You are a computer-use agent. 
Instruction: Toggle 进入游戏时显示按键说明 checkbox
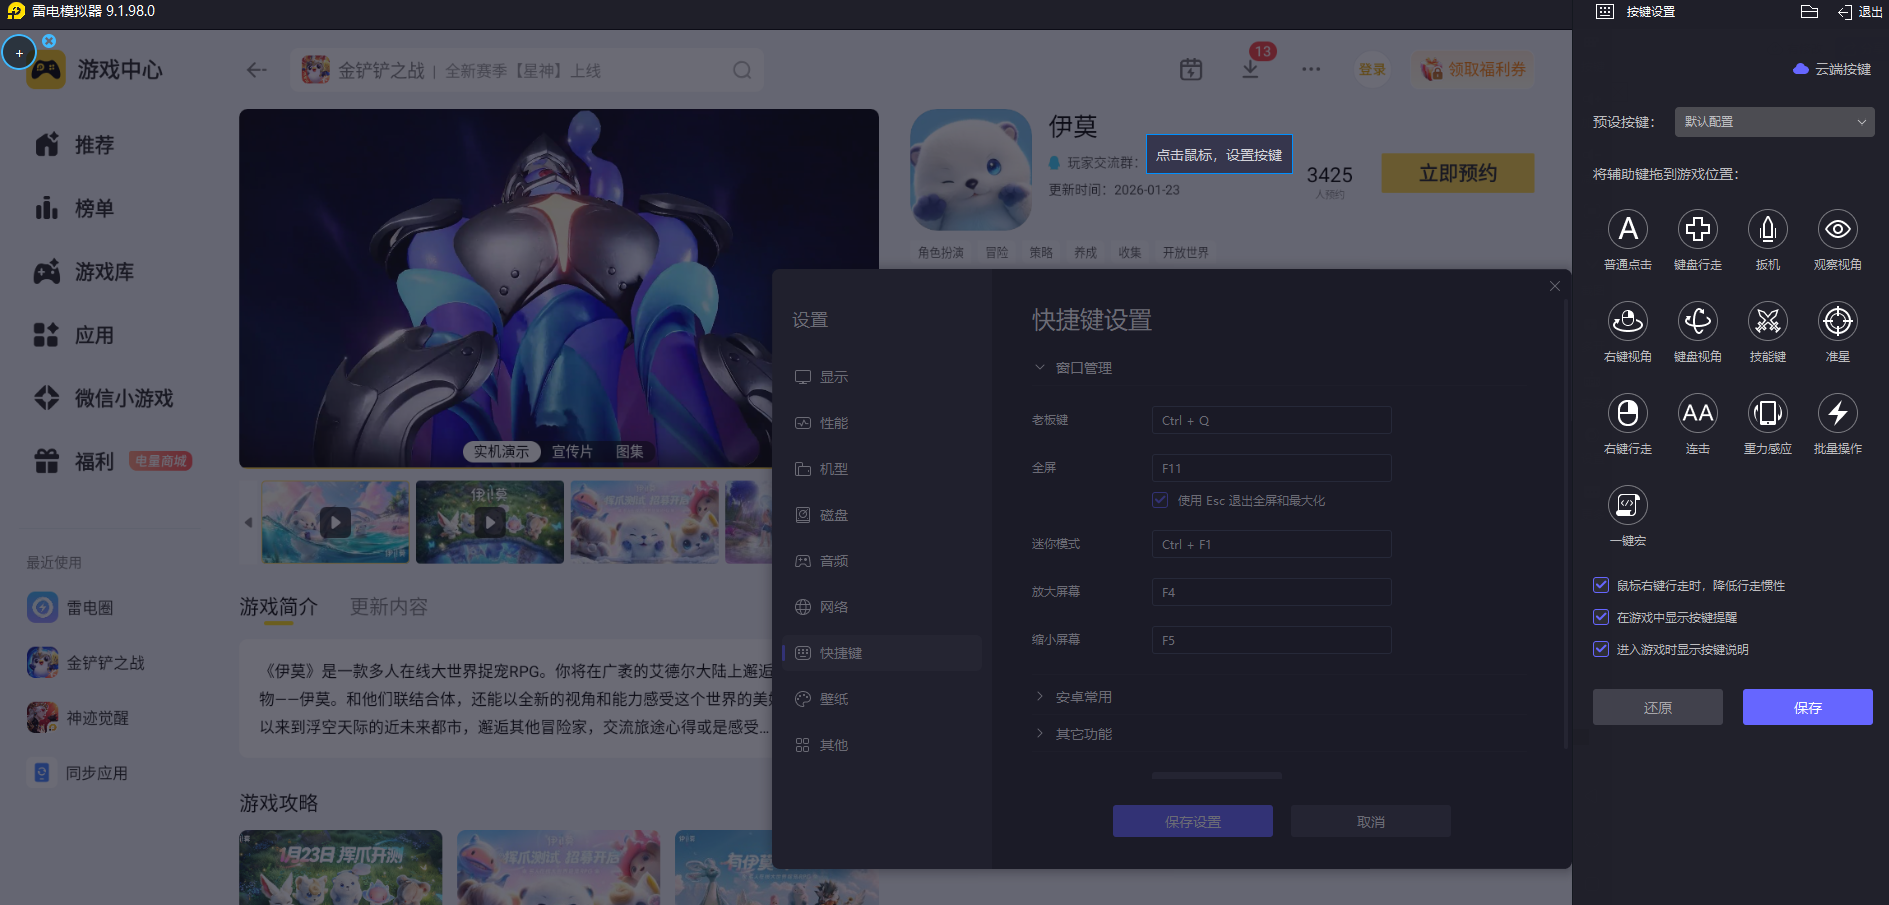click(x=1601, y=649)
